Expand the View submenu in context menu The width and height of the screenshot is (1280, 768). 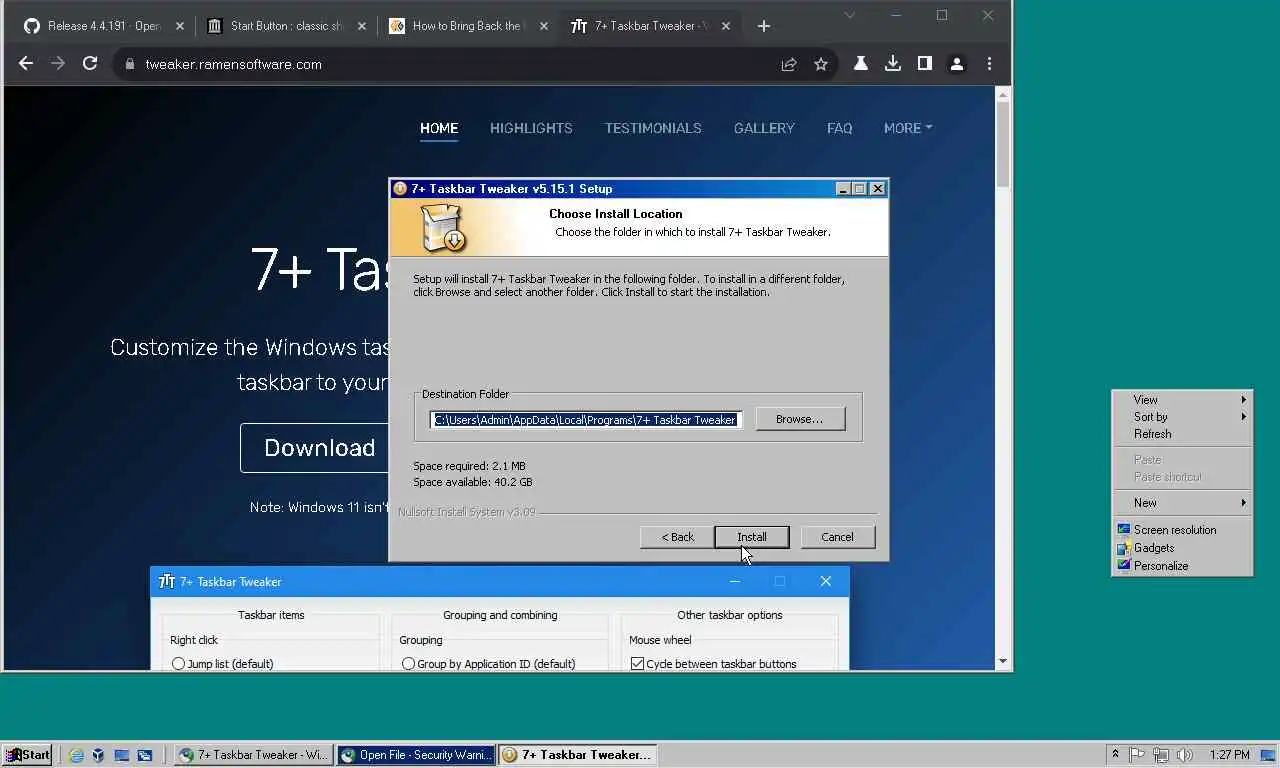1182,400
